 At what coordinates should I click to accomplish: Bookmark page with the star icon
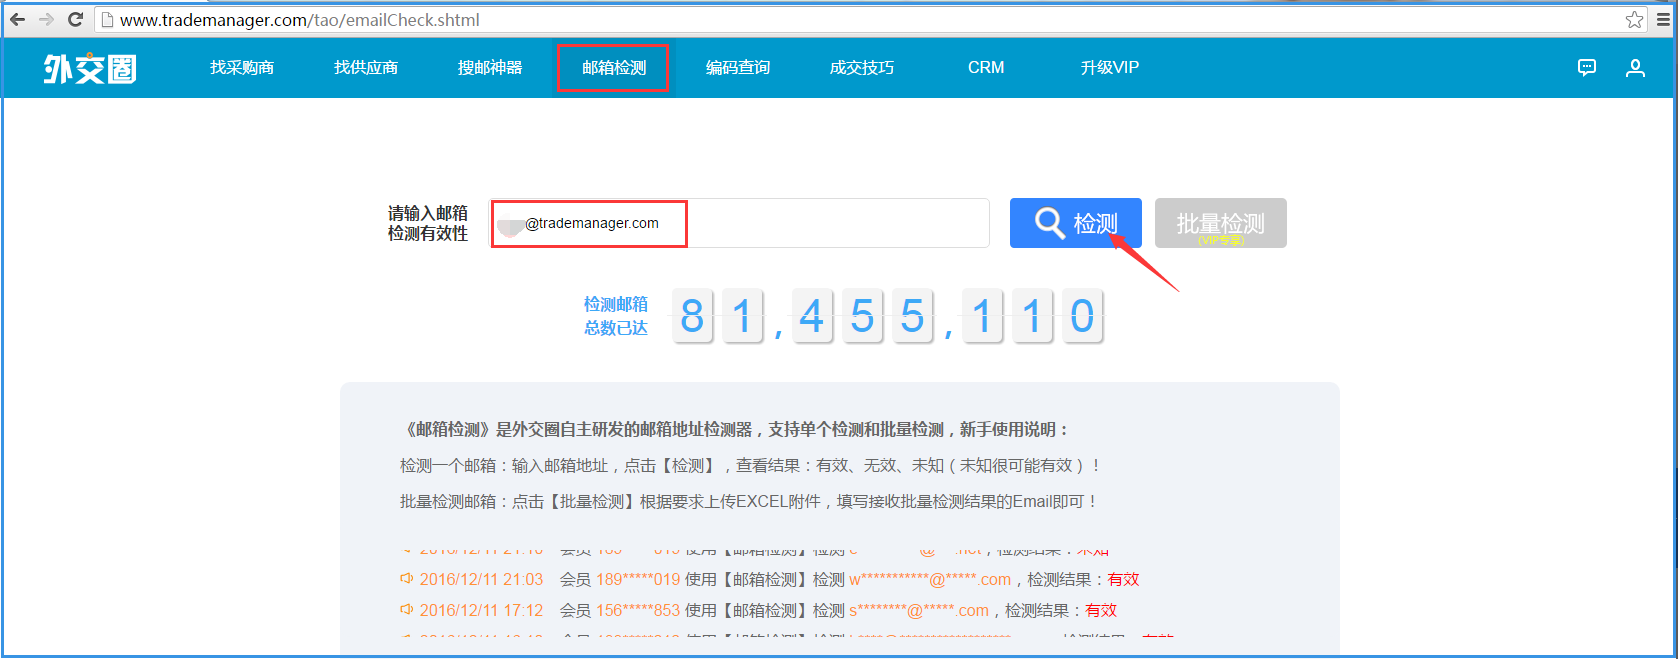1634,19
